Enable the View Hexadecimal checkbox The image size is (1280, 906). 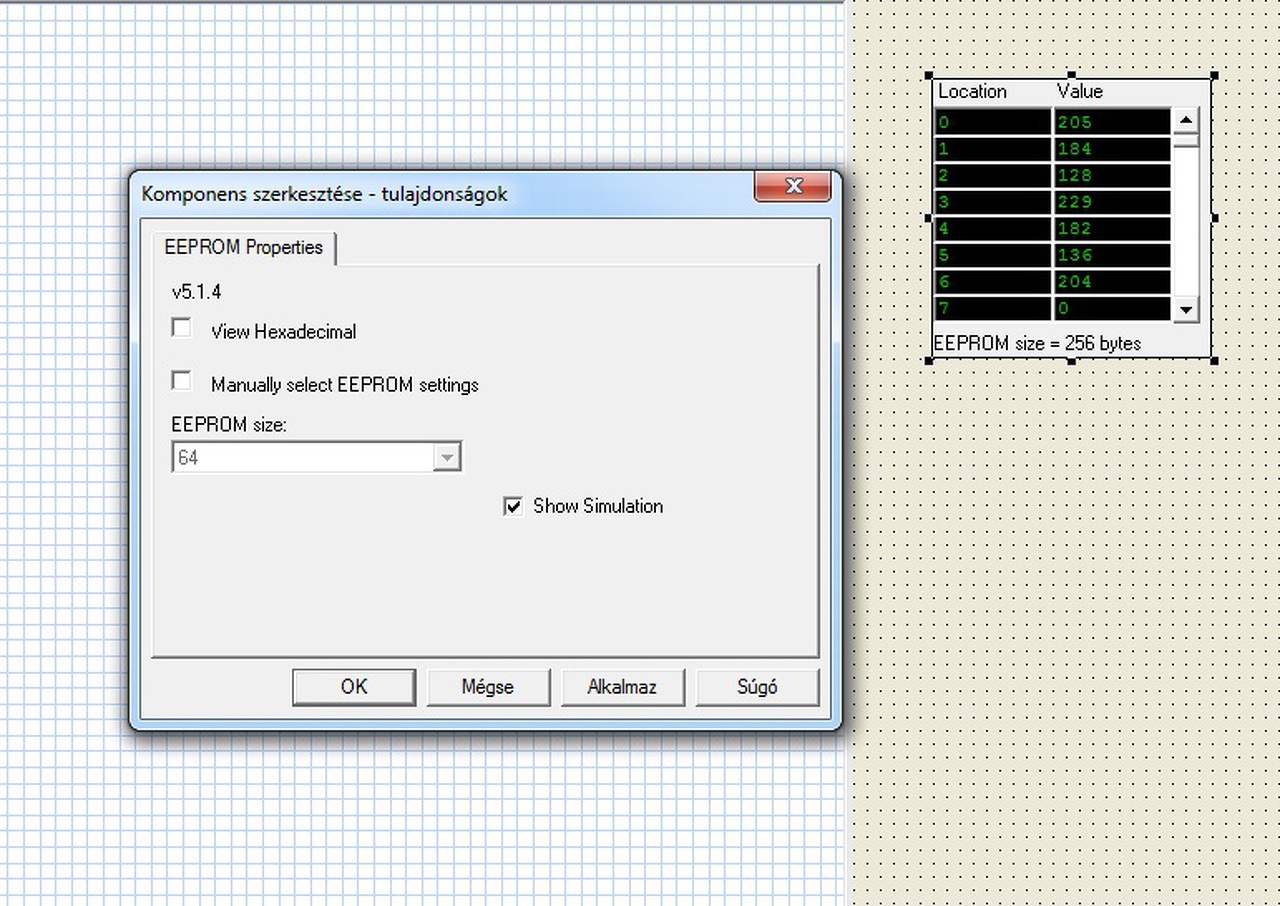coord(182,328)
